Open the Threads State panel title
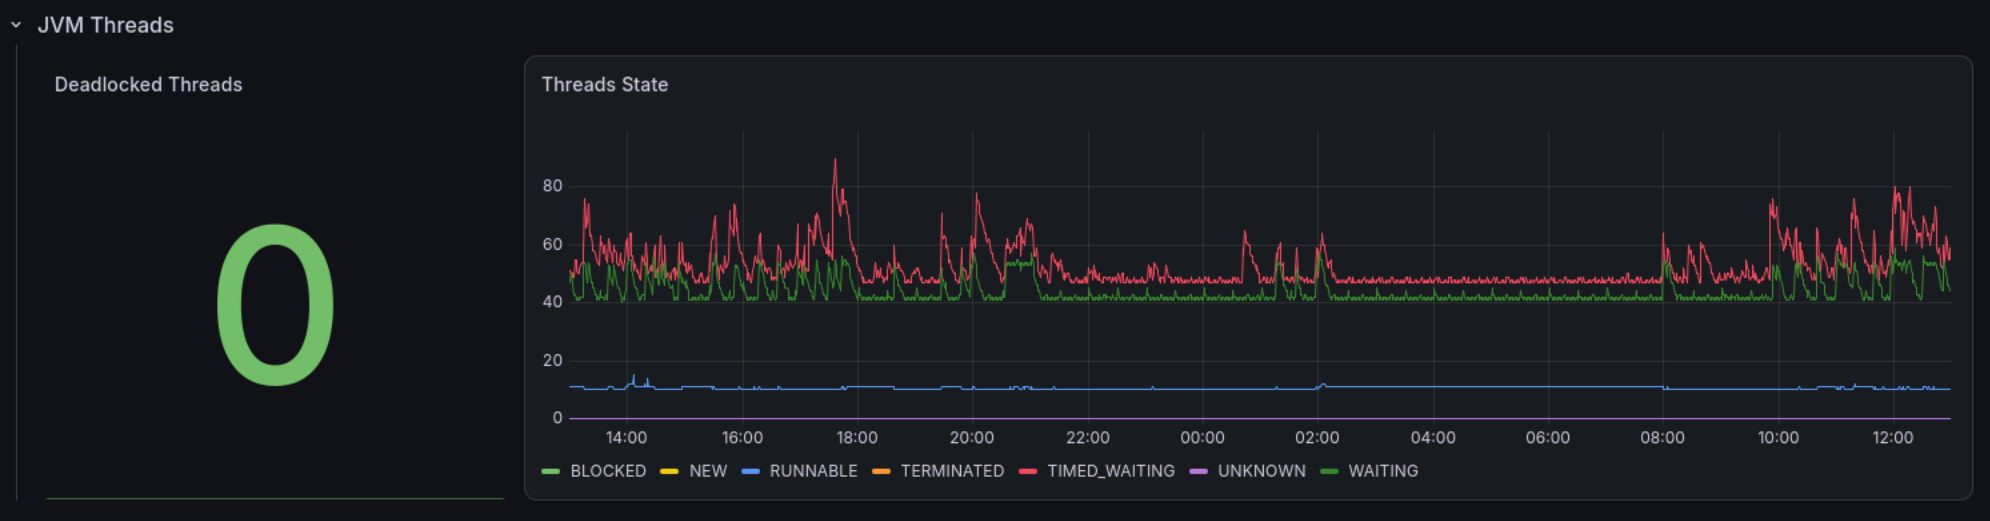 click(x=605, y=85)
